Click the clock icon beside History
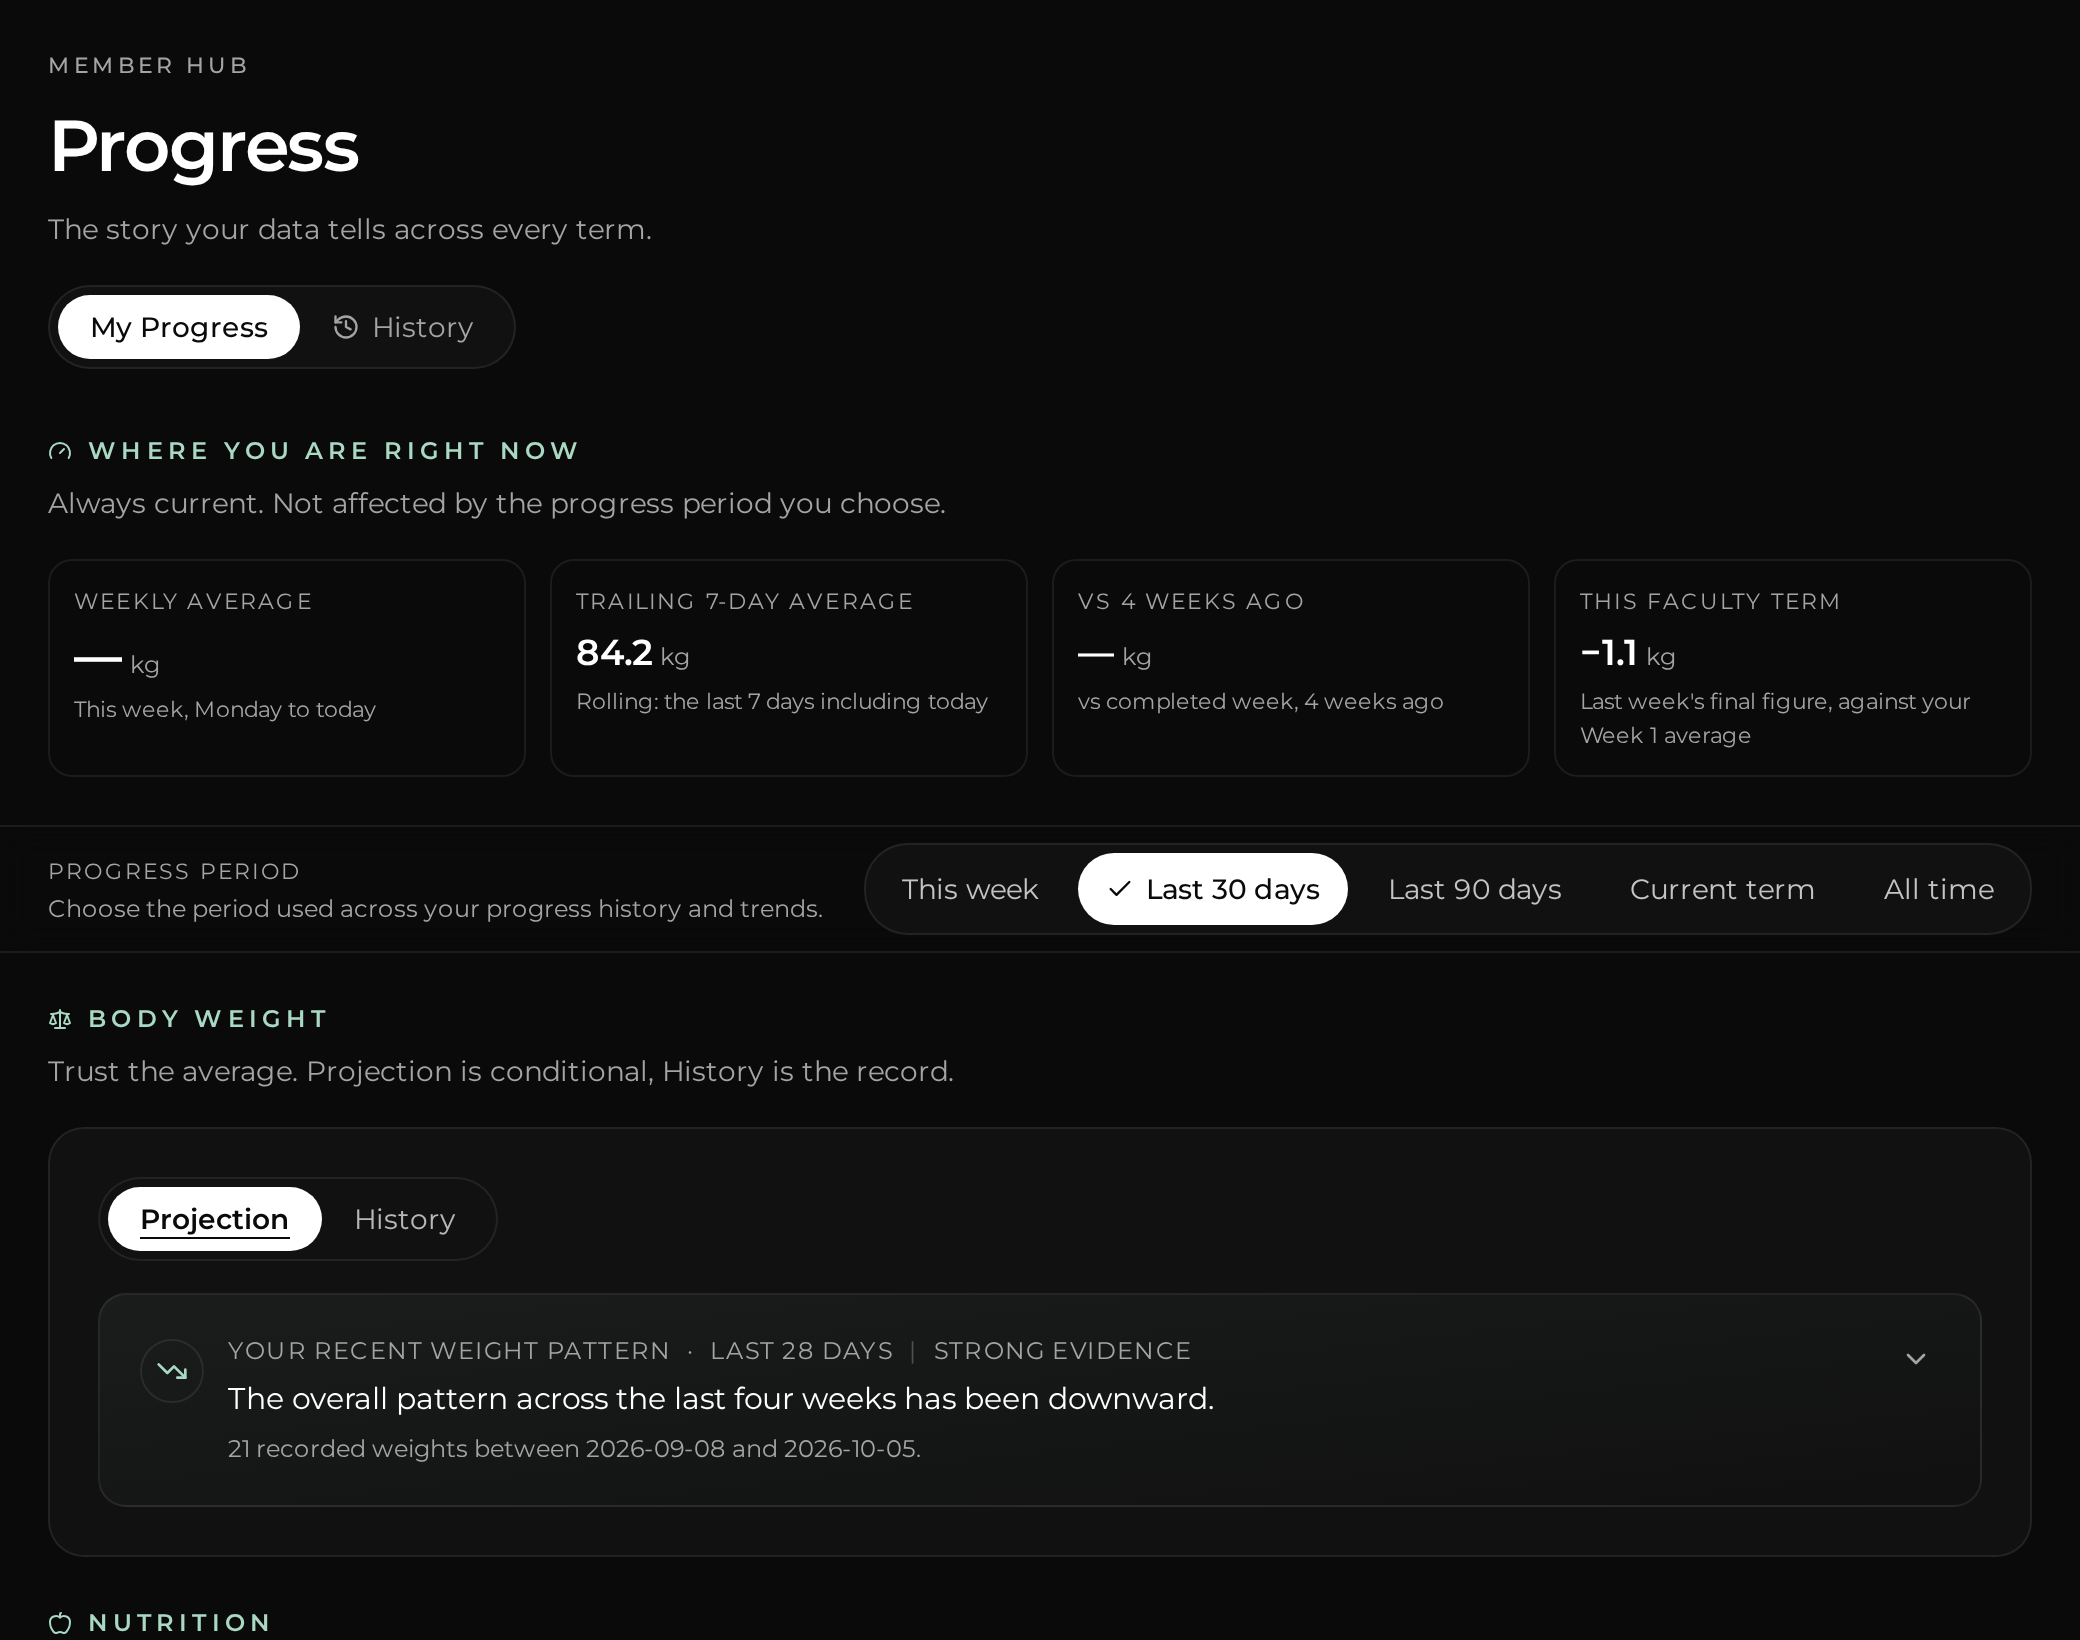The image size is (2080, 1640). pos(345,327)
